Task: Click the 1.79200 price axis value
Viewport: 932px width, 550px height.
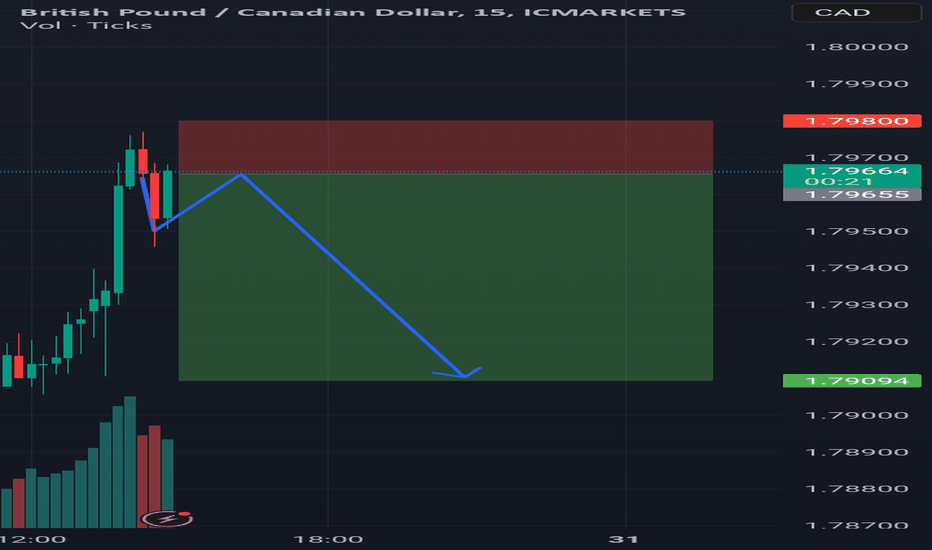Action: pyautogui.click(x=857, y=342)
